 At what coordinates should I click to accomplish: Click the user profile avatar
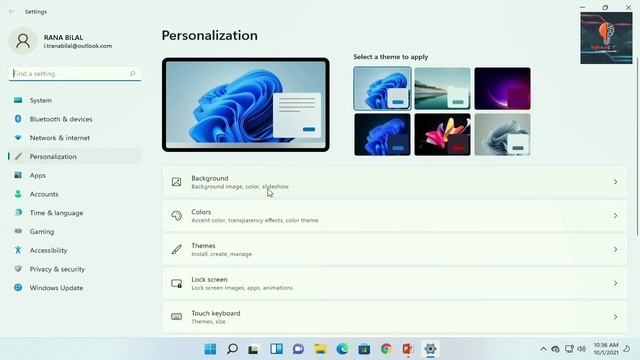pos(23,41)
